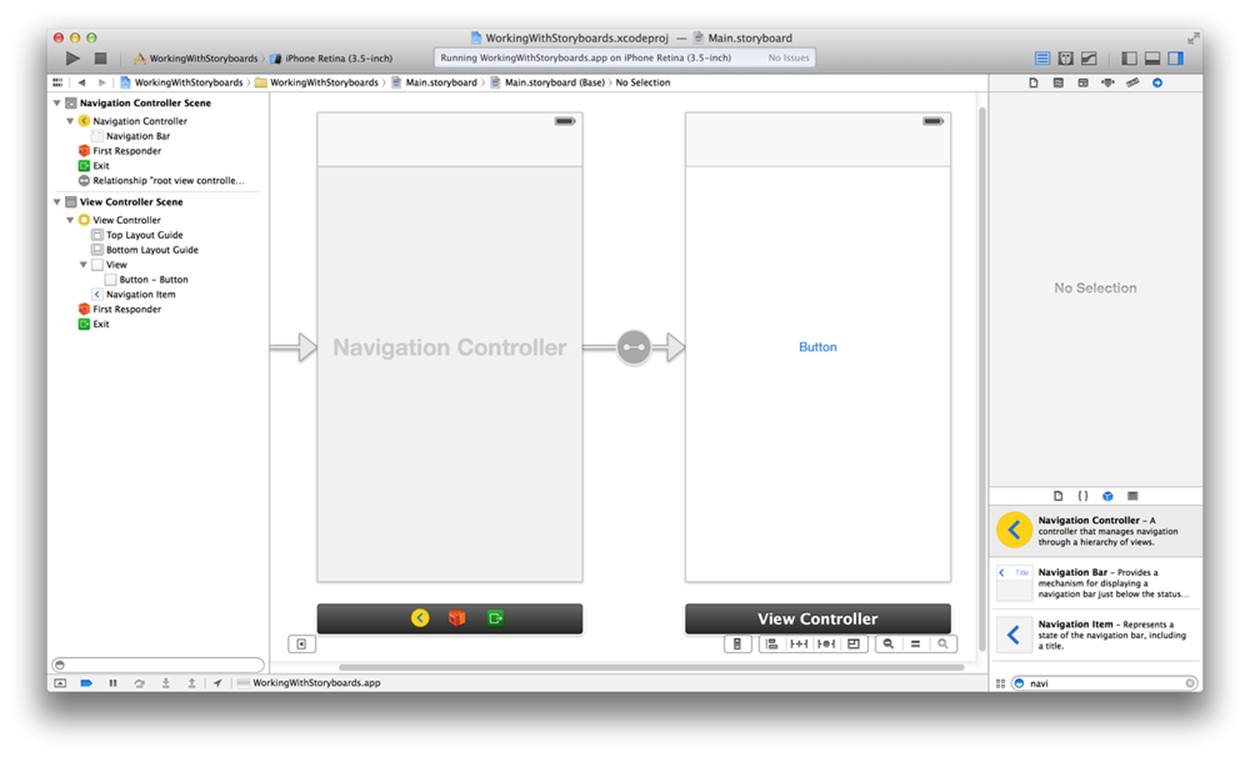Show the Media library
This screenshot has height=757, width=1250.
[1133, 496]
